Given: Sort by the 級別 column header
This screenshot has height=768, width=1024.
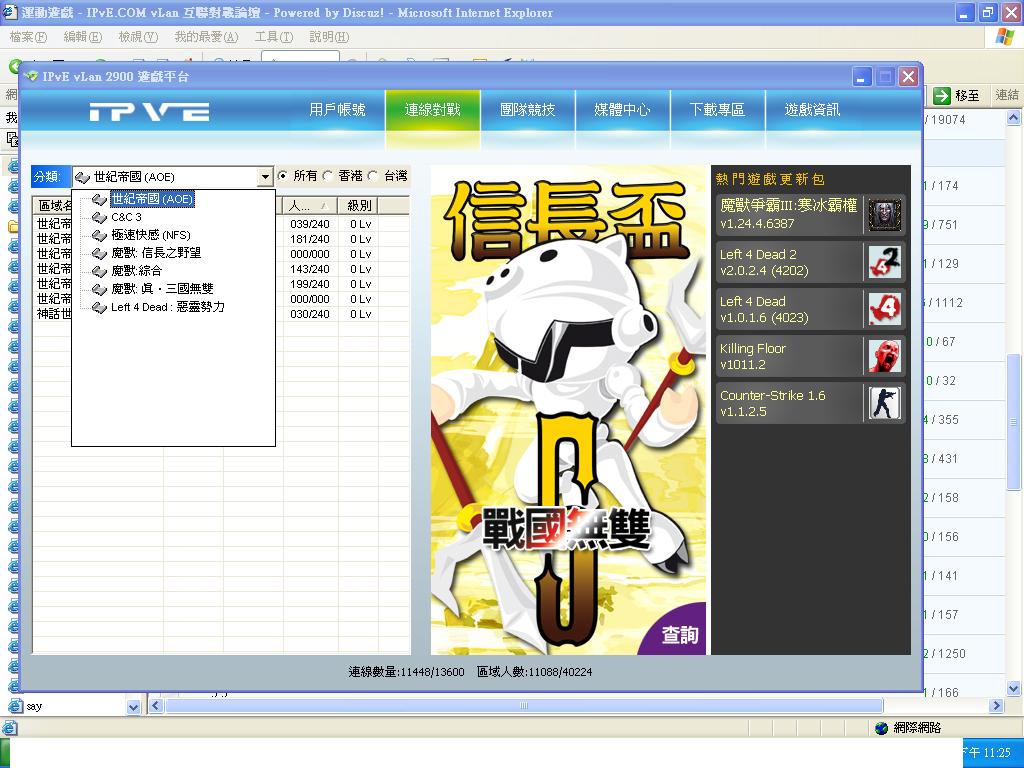Looking at the screenshot, I should pos(358,206).
